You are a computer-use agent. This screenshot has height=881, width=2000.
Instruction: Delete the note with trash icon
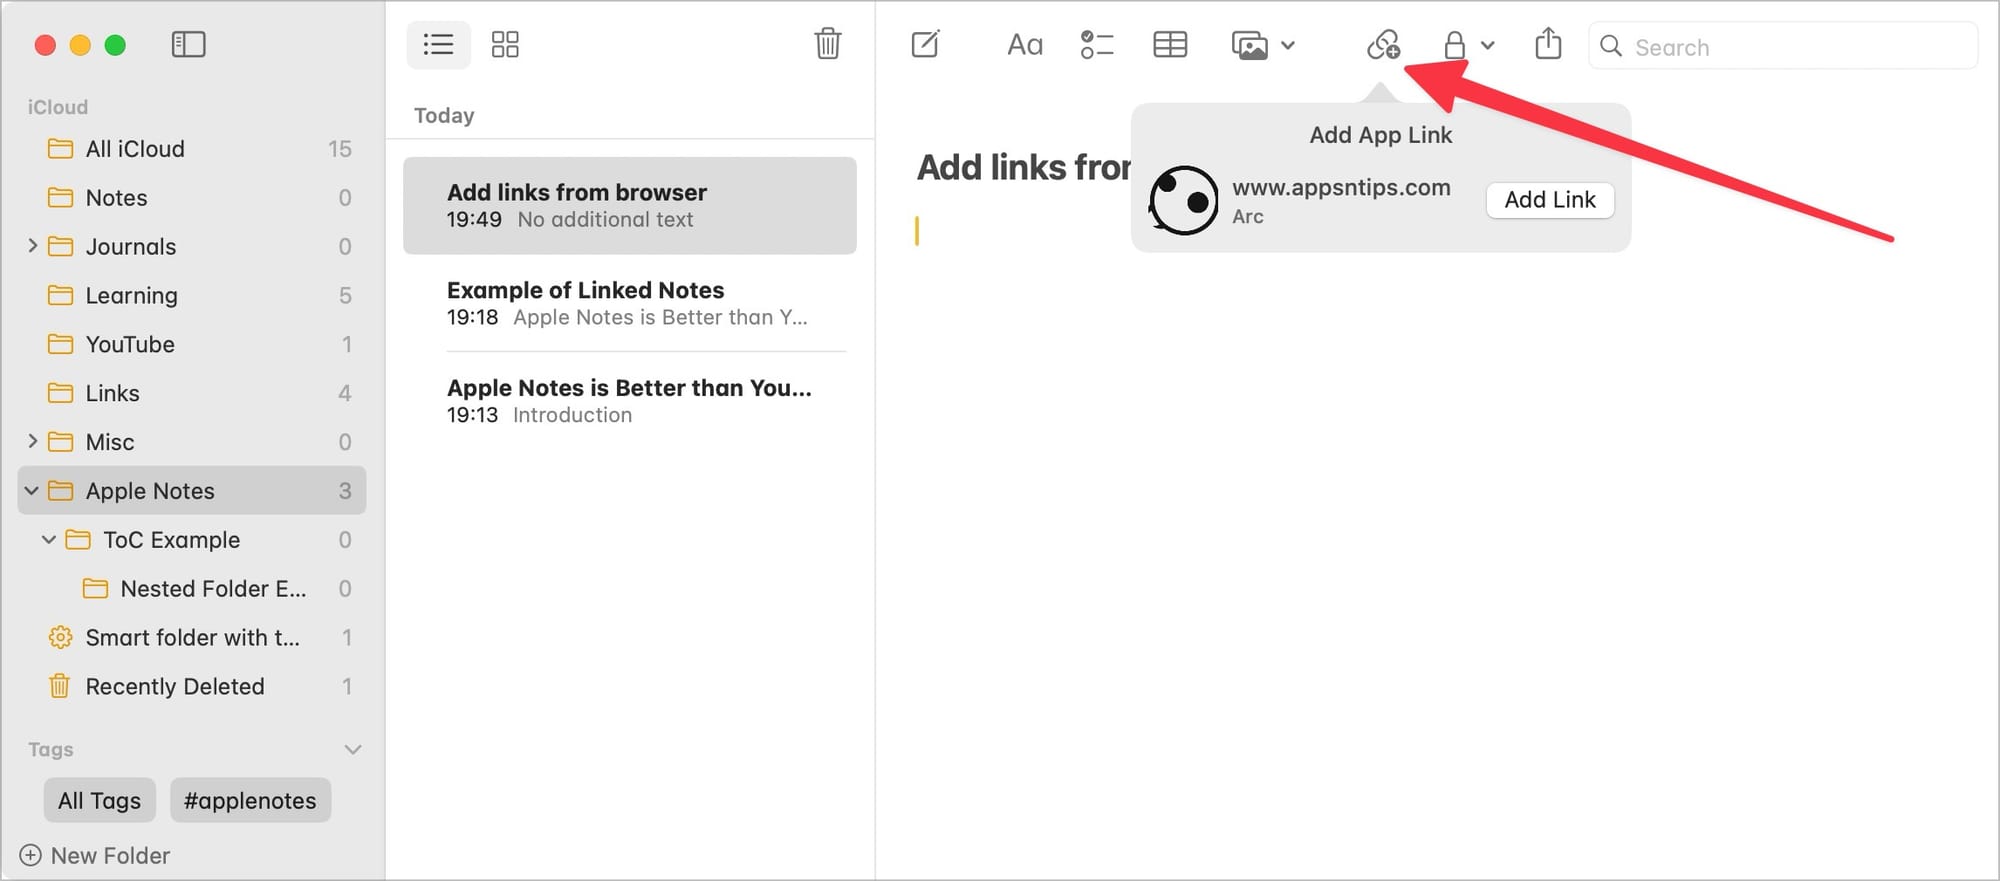pos(827,44)
